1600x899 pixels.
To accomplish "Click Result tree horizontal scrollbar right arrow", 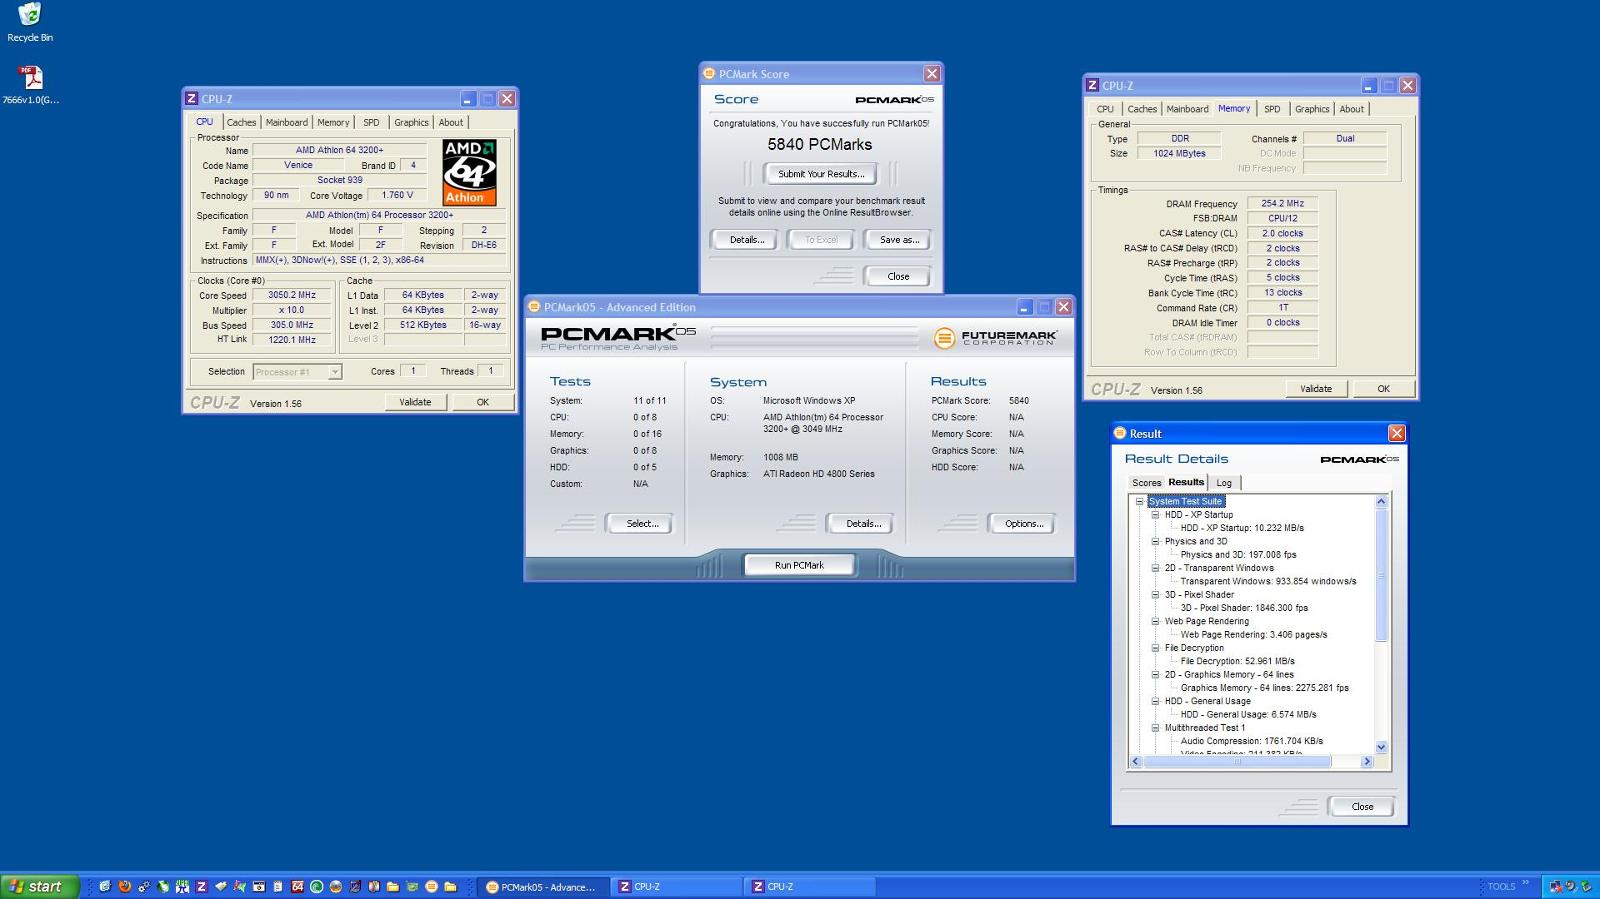I will 1367,761.
